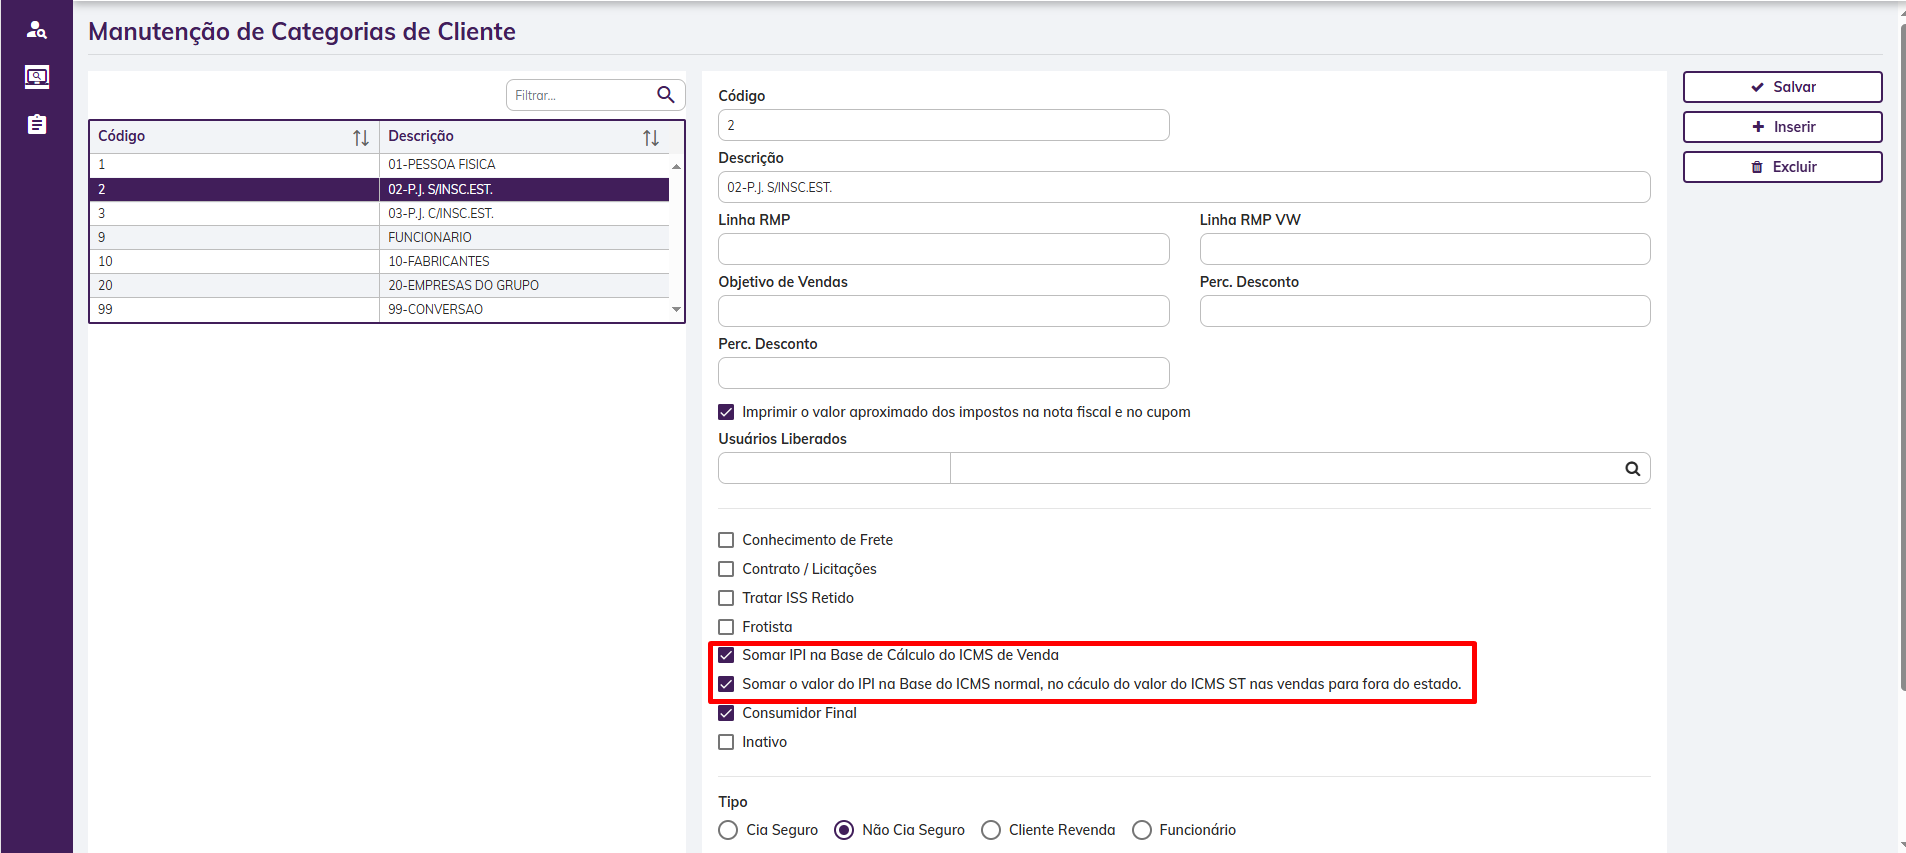Click Código header text
Image resolution: width=1906 pixels, height=853 pixels.
tap(121, 136)
